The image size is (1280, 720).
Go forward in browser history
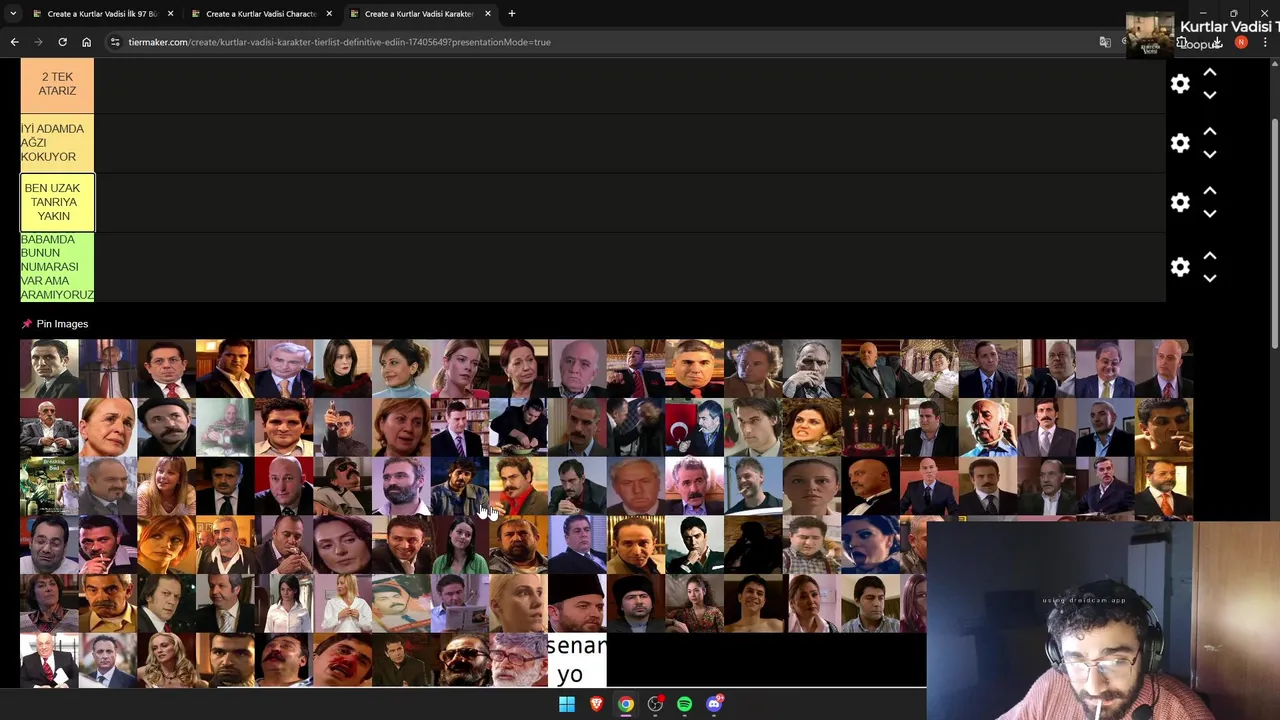[38, 42]
